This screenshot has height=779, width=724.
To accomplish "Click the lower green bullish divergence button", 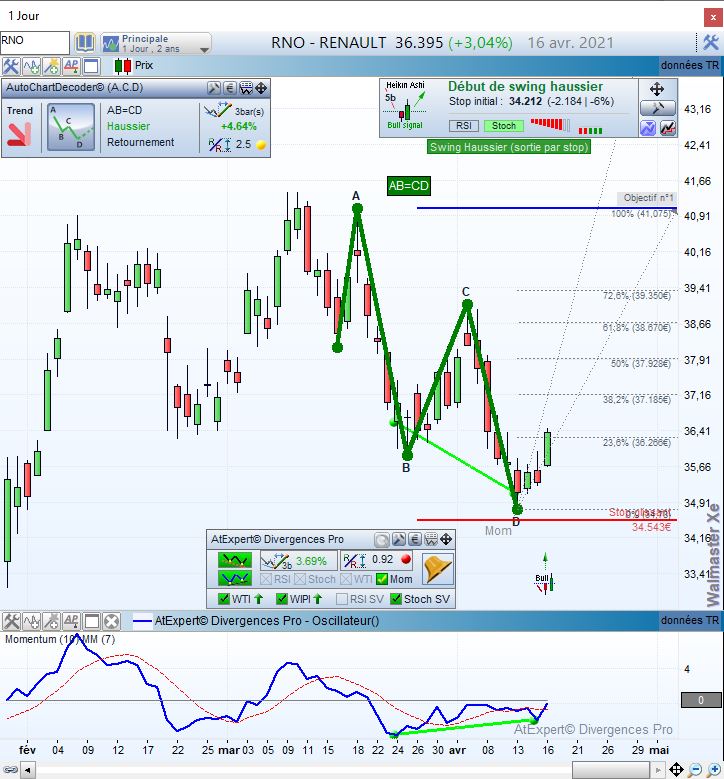I will tap(235, 578).
